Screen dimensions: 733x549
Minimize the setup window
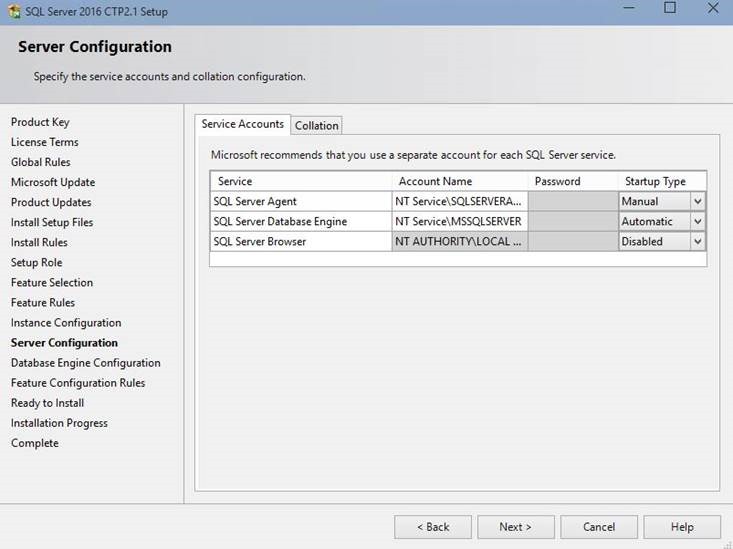coord(629,8)
